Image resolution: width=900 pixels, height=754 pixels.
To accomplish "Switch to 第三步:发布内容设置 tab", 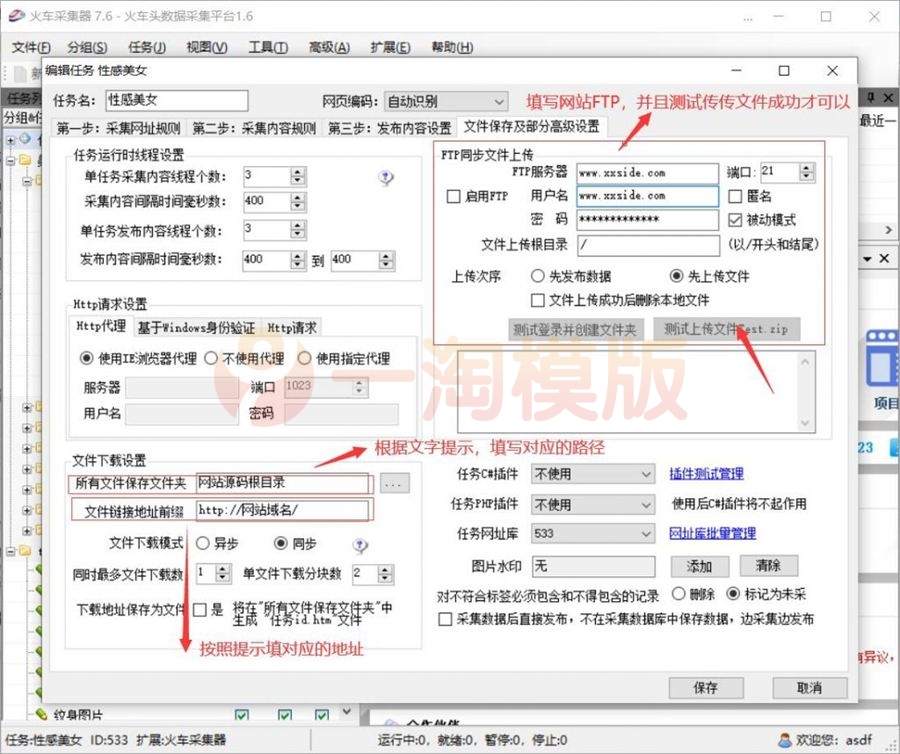I will pyautogui.click(x=390, y=128).
